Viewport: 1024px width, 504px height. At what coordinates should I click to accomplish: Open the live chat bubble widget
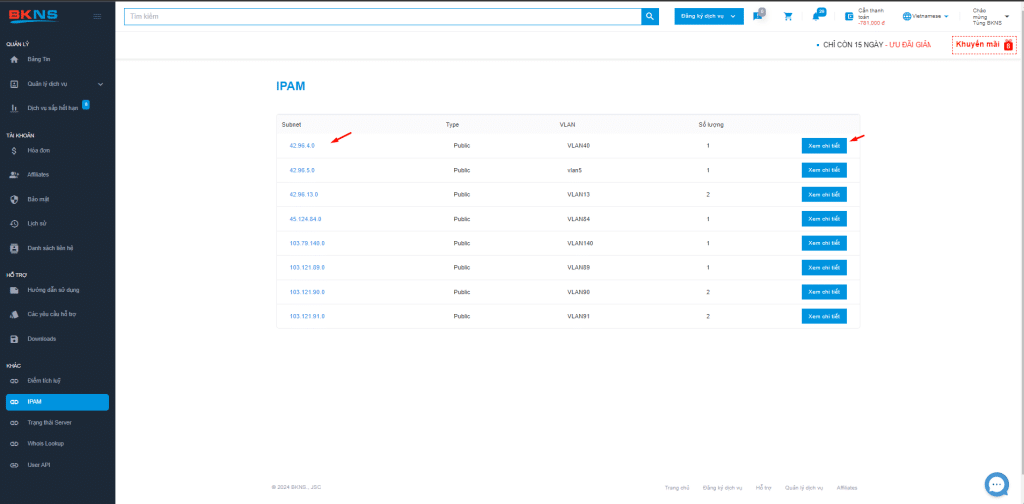[995, 484]
